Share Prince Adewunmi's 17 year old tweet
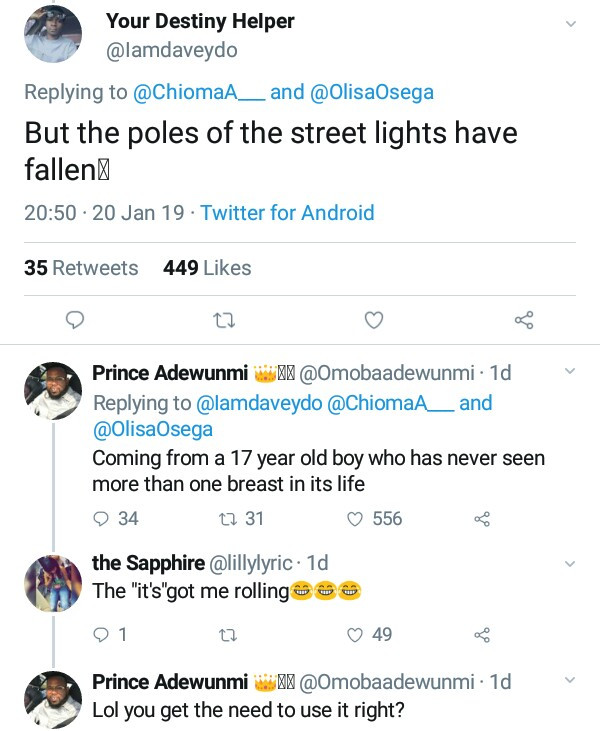The height and width of the screenshot is (731, 600). pyautogui.click(x=481, y=518)
